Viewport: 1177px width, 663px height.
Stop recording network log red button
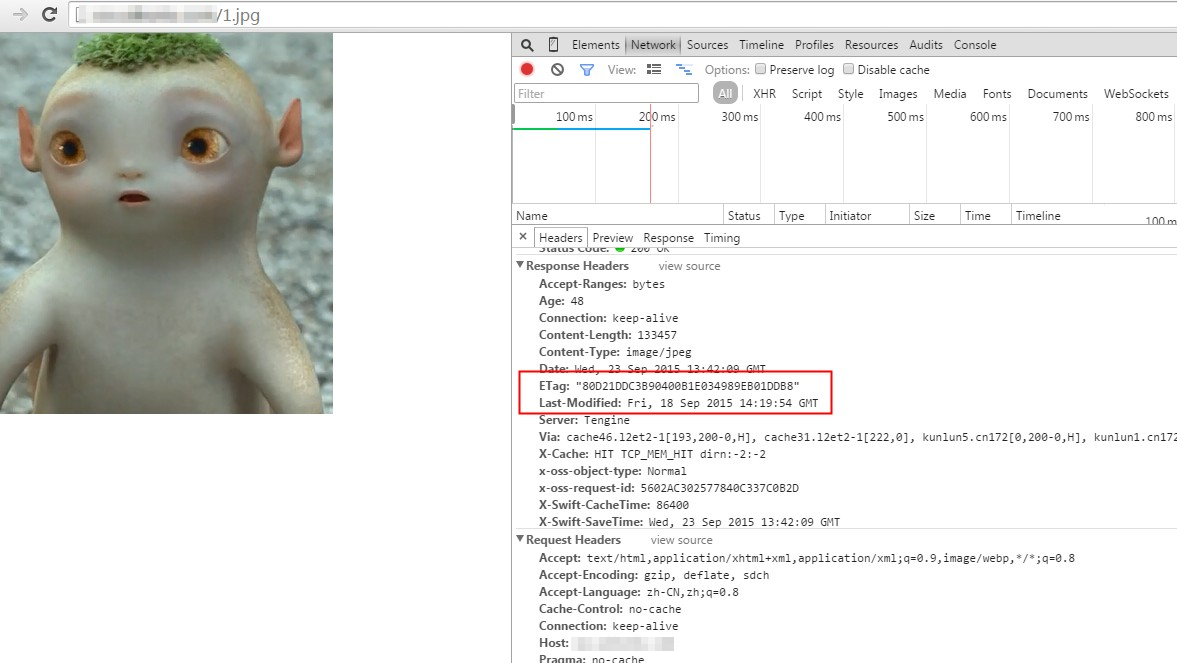pyautogui.click(x=527, y=69)
